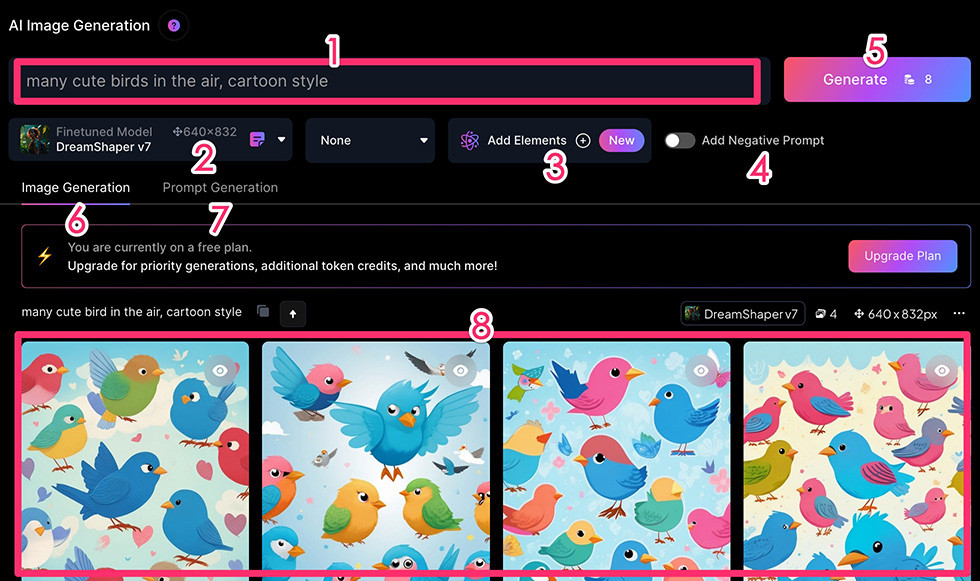Click the lightning bolt icon in the upgrade banner
980x581 pixels.
(44, 256)
